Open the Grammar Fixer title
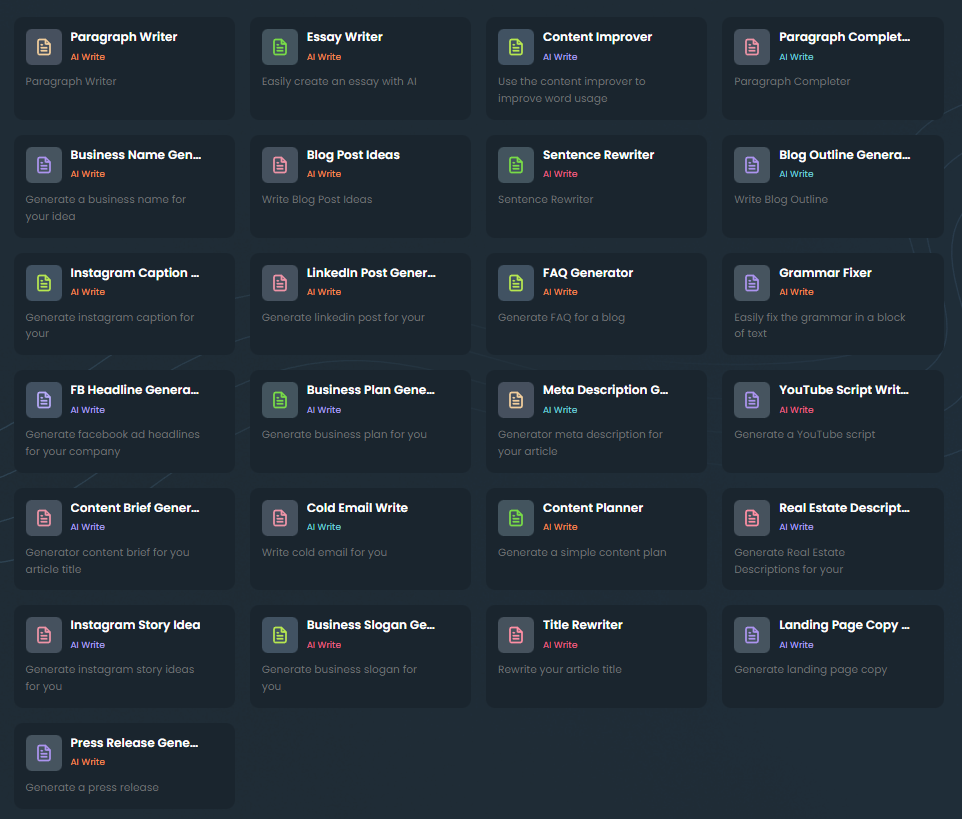The image size is (962, 819). [x=825, y=272]
